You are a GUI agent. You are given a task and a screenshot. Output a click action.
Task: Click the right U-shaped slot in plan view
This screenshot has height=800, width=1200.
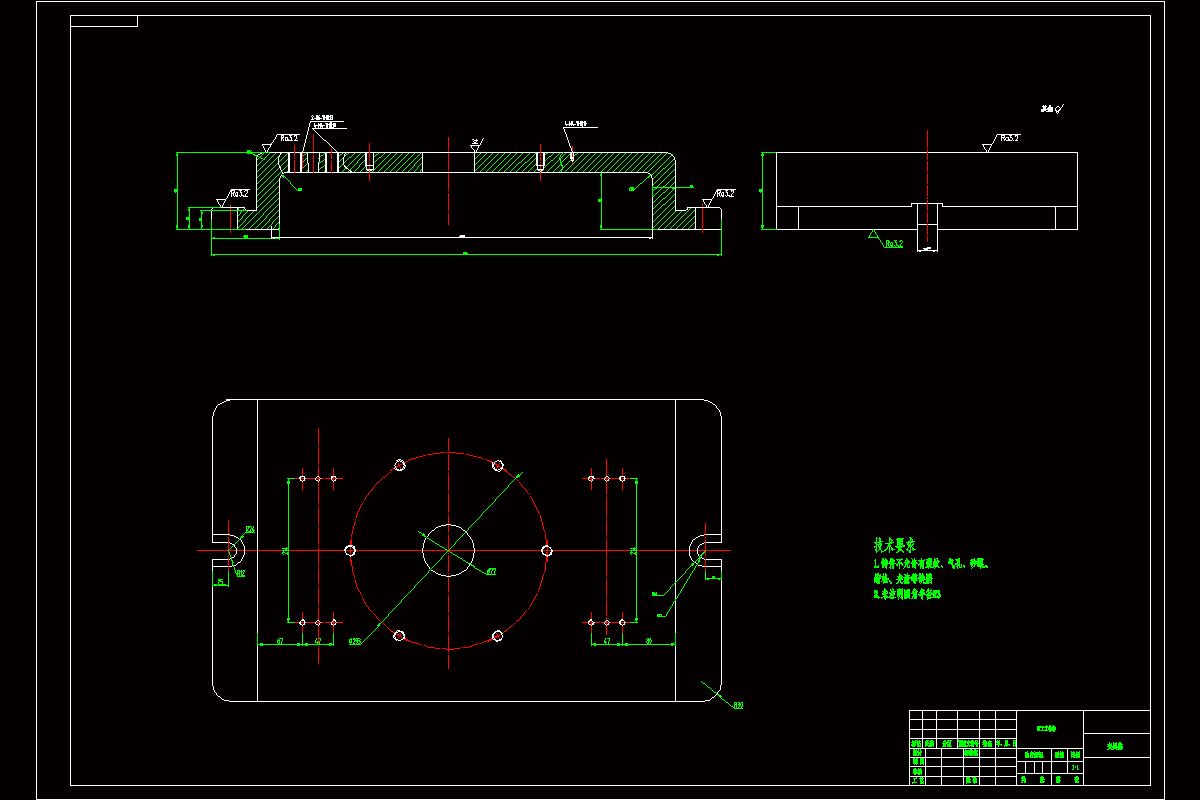pyautogui.click(x=706, y=550)
